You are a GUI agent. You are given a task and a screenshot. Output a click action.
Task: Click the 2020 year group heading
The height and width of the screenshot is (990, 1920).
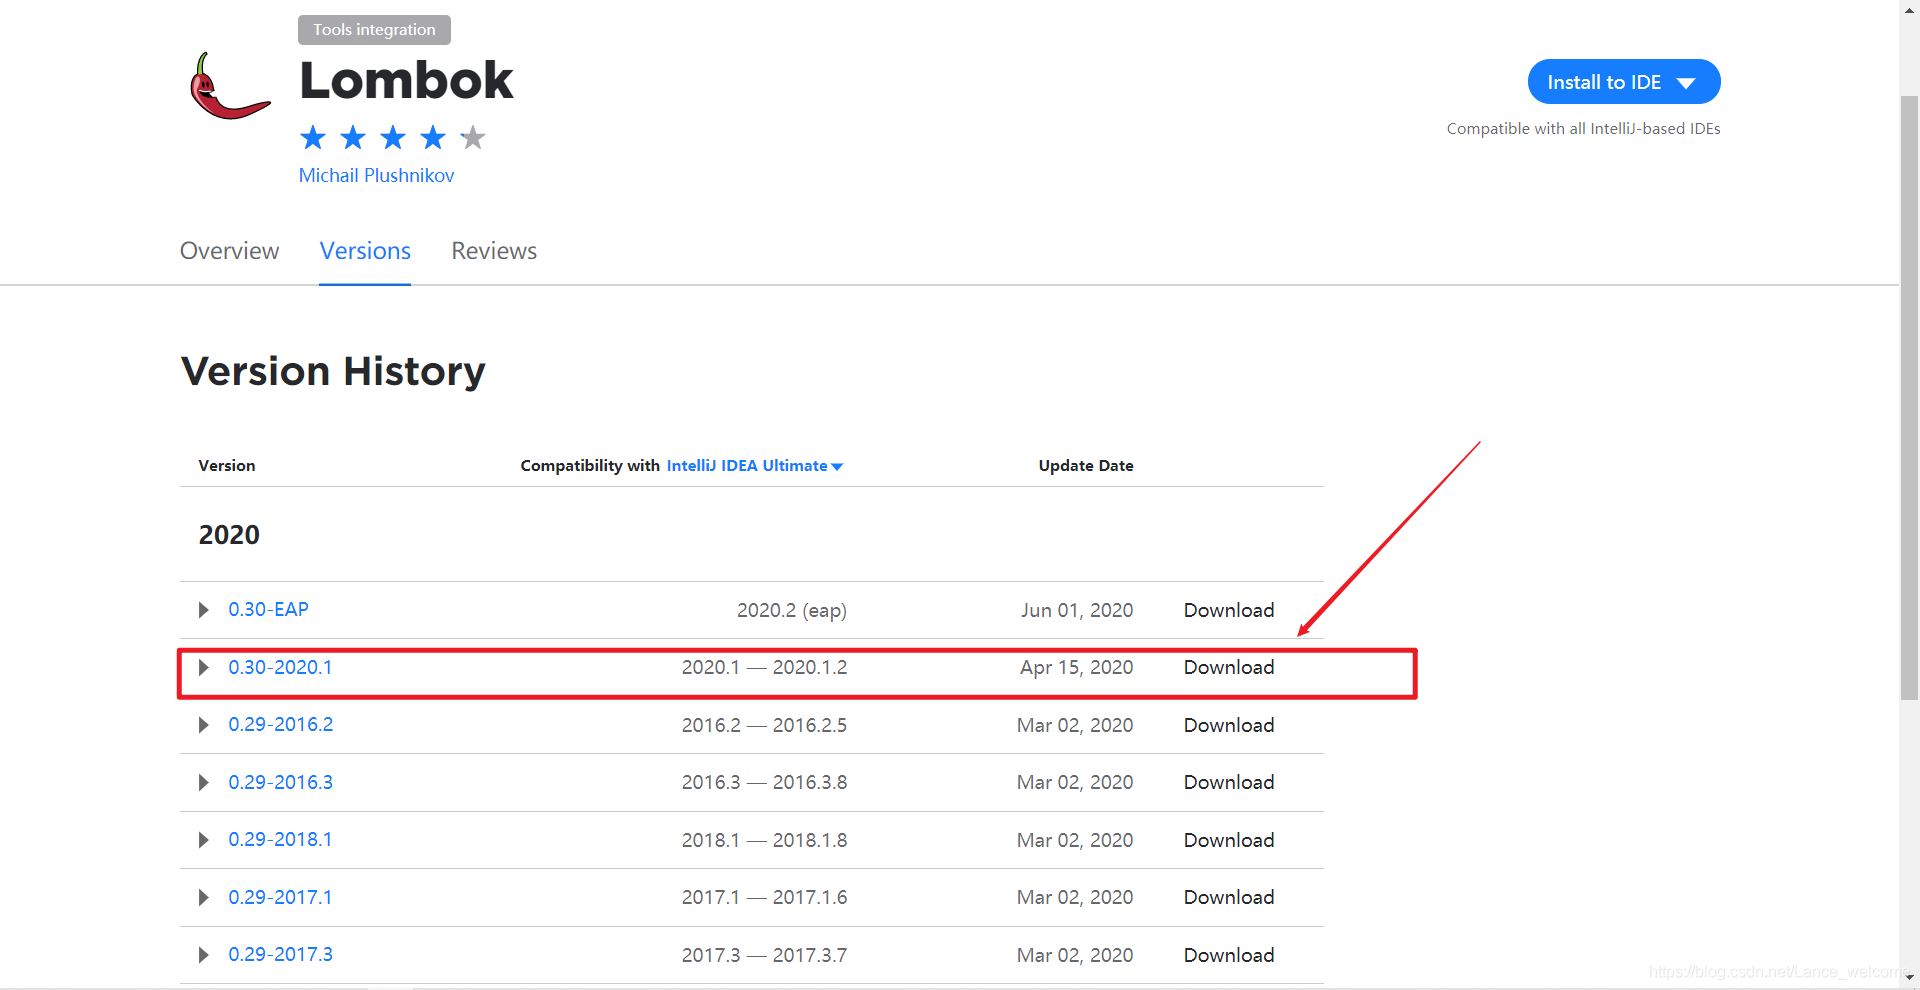pyautogui.click(x=229, y=535)
